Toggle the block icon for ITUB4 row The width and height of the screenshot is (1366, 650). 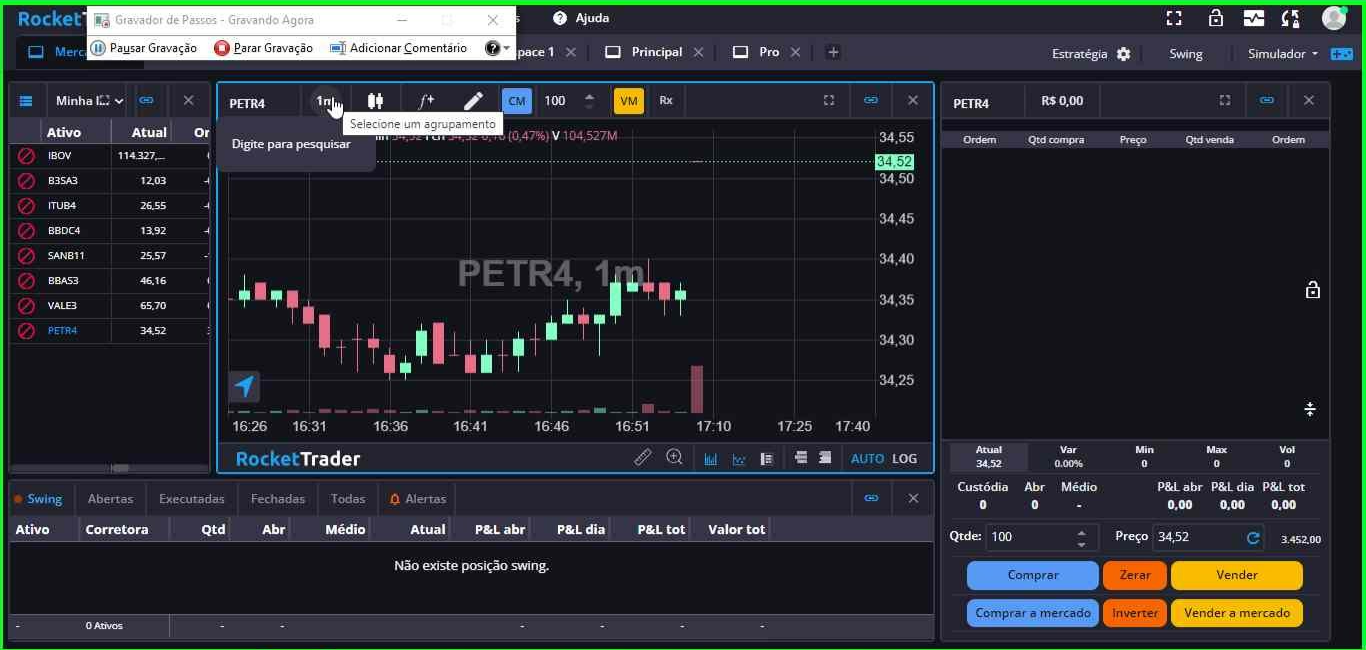coord(27,206)
